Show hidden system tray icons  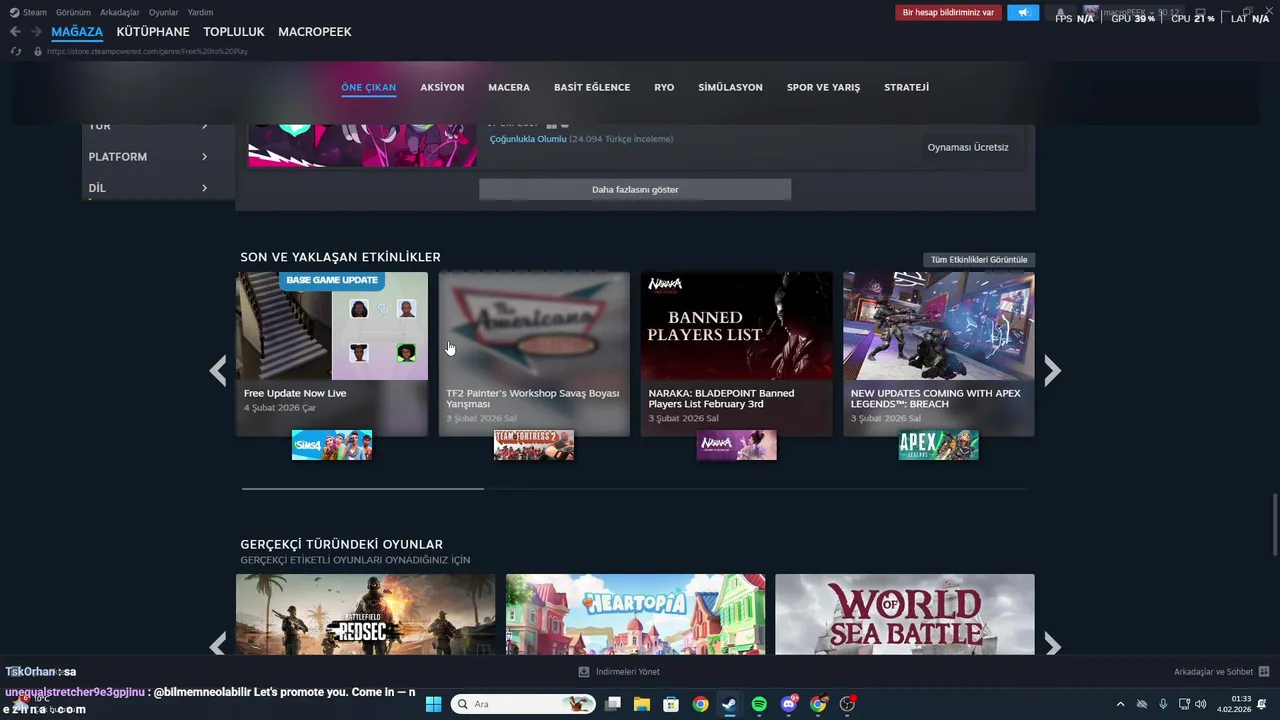pyautogui.click(x=1120, y=704)
